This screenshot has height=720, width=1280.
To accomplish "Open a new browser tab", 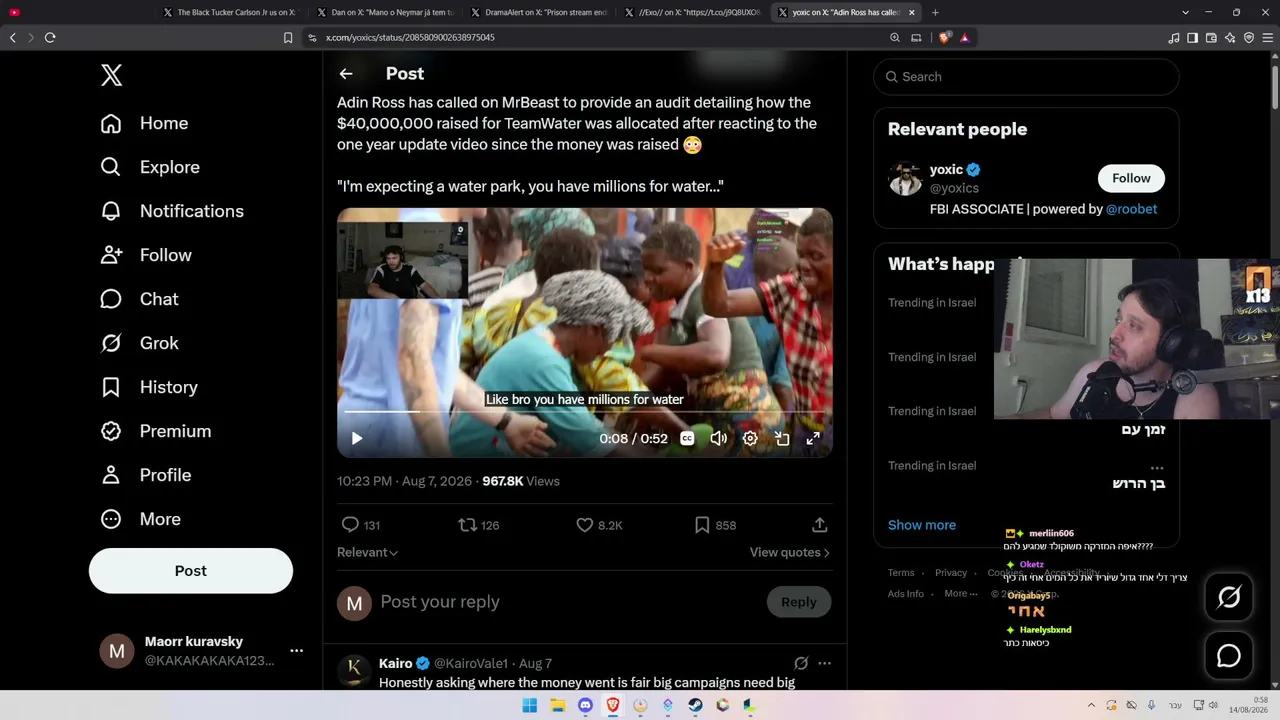I will pyautogui.click(x=935, y=12).
